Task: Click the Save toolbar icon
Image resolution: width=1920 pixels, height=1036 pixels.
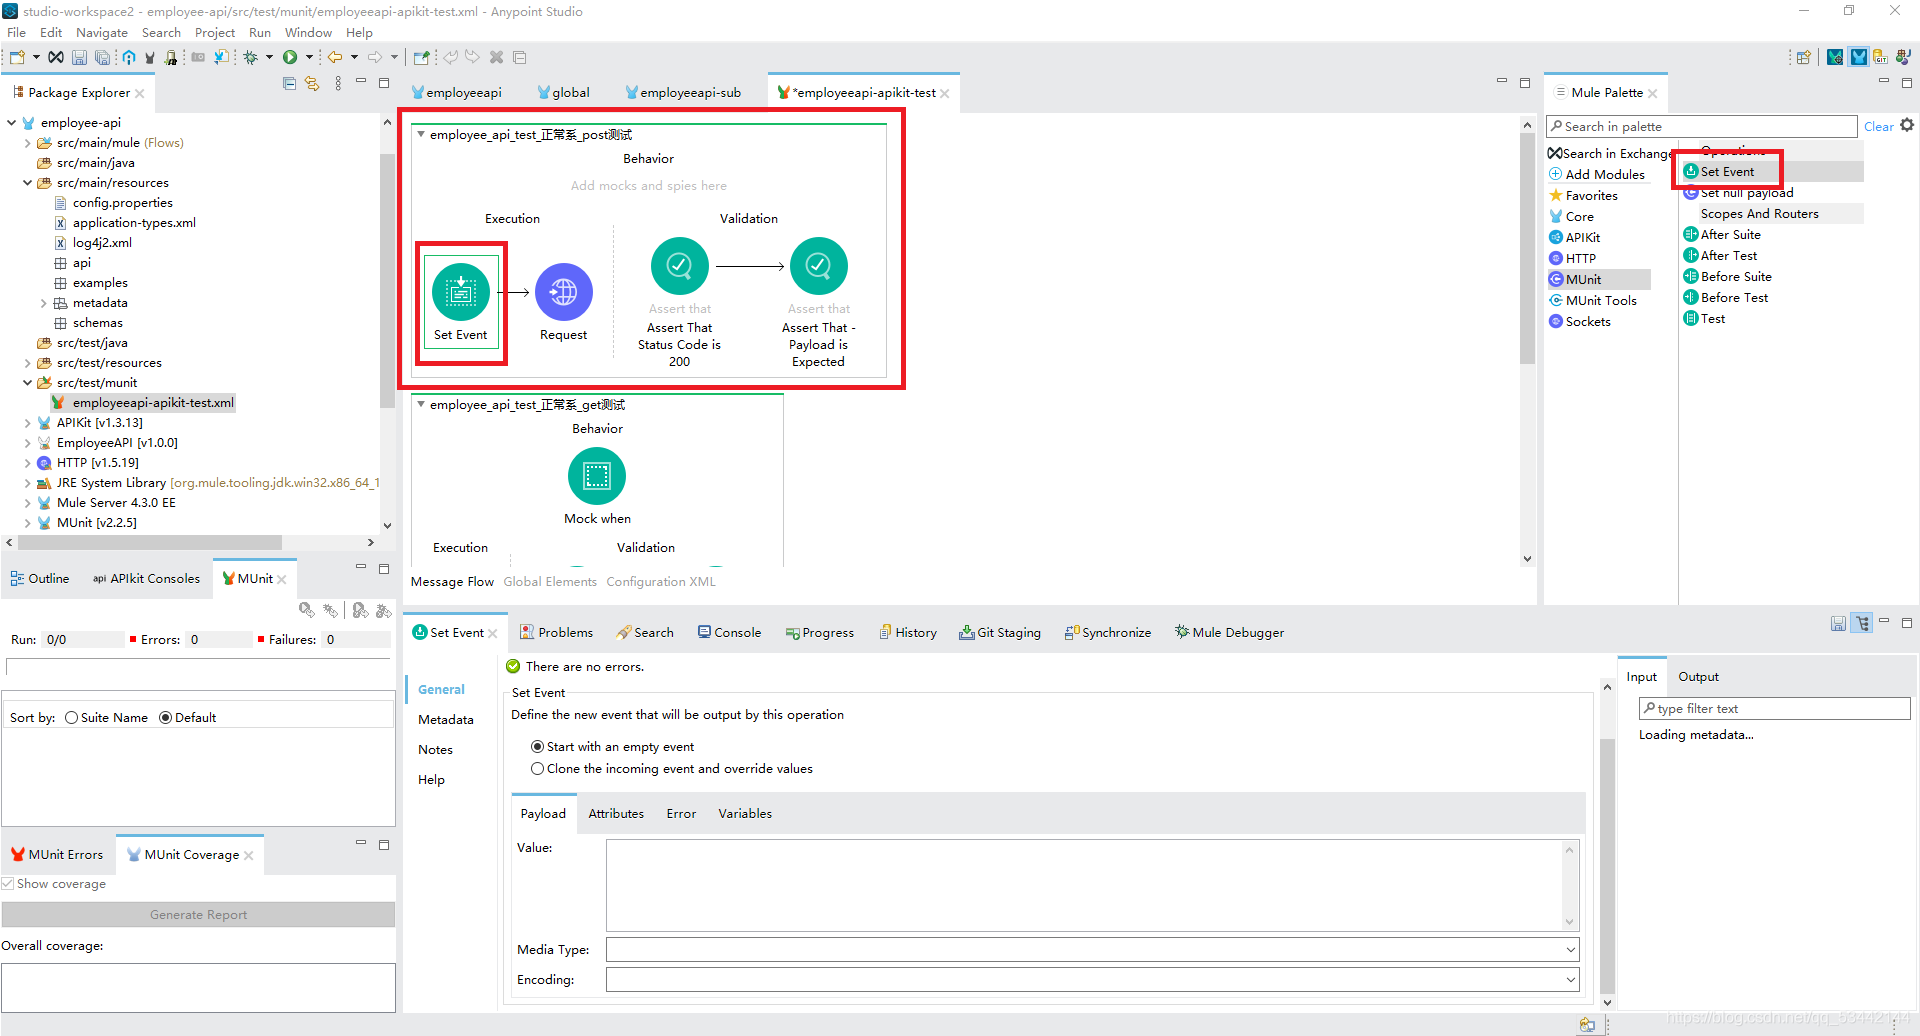Action: 79,57
